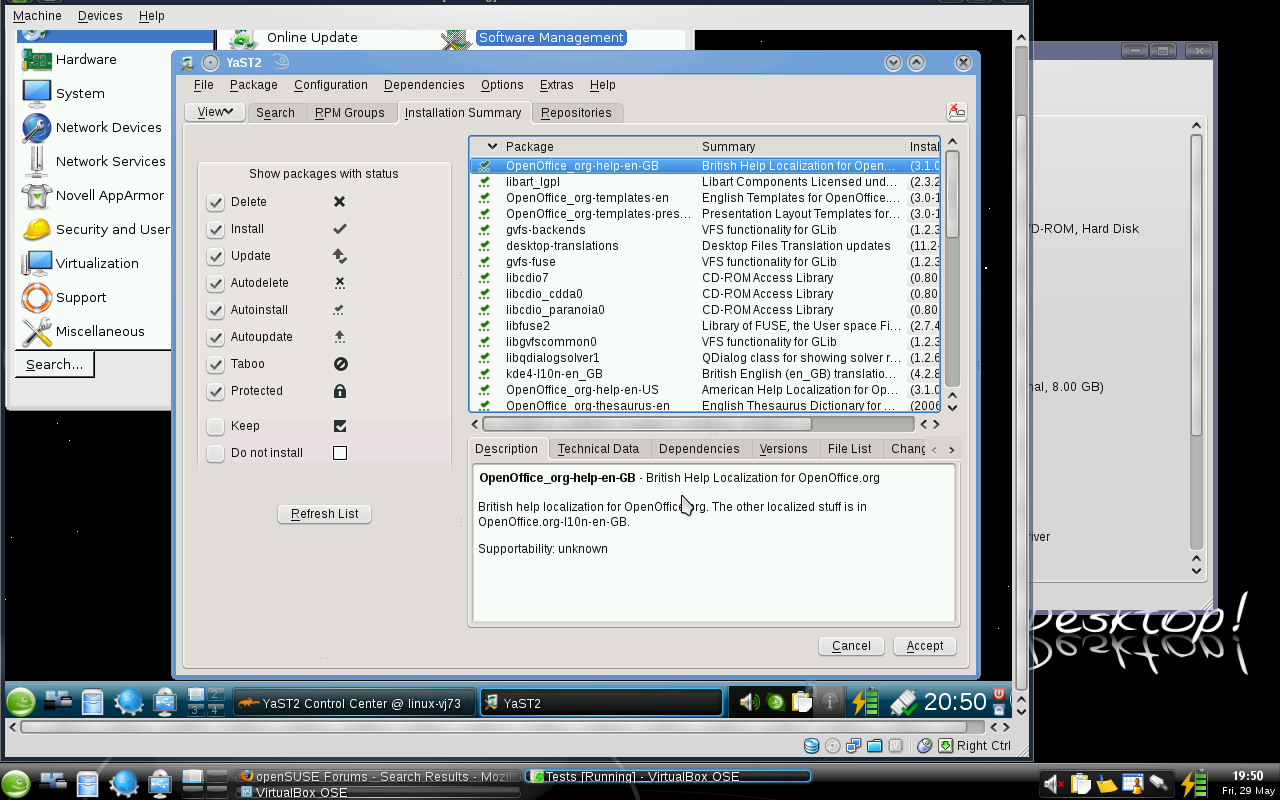Click the status icon of libfuse2 package
1280x800 pixels.
tap(485, 326)
